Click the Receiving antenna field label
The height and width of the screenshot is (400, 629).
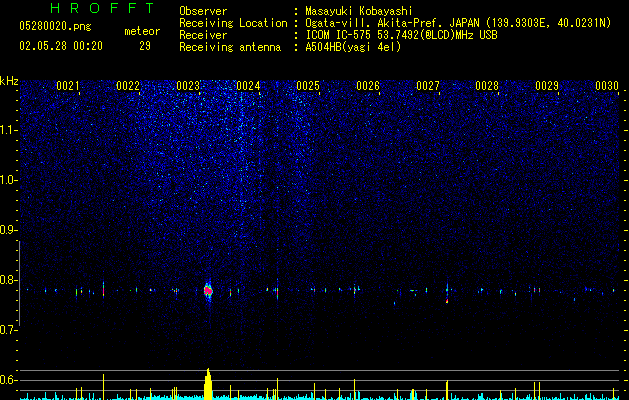click(x=230, y=47)
